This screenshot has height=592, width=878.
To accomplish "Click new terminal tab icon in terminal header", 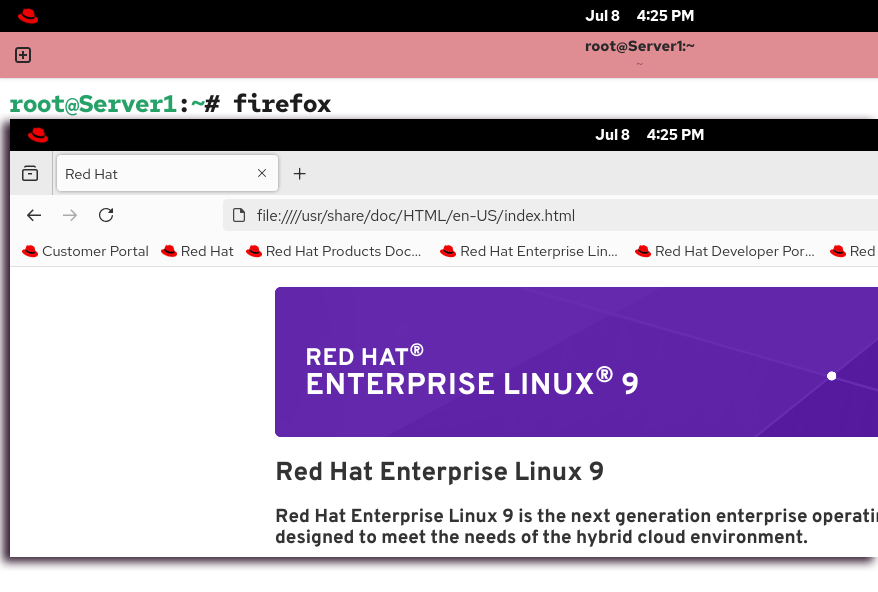I will coord(23,55).
